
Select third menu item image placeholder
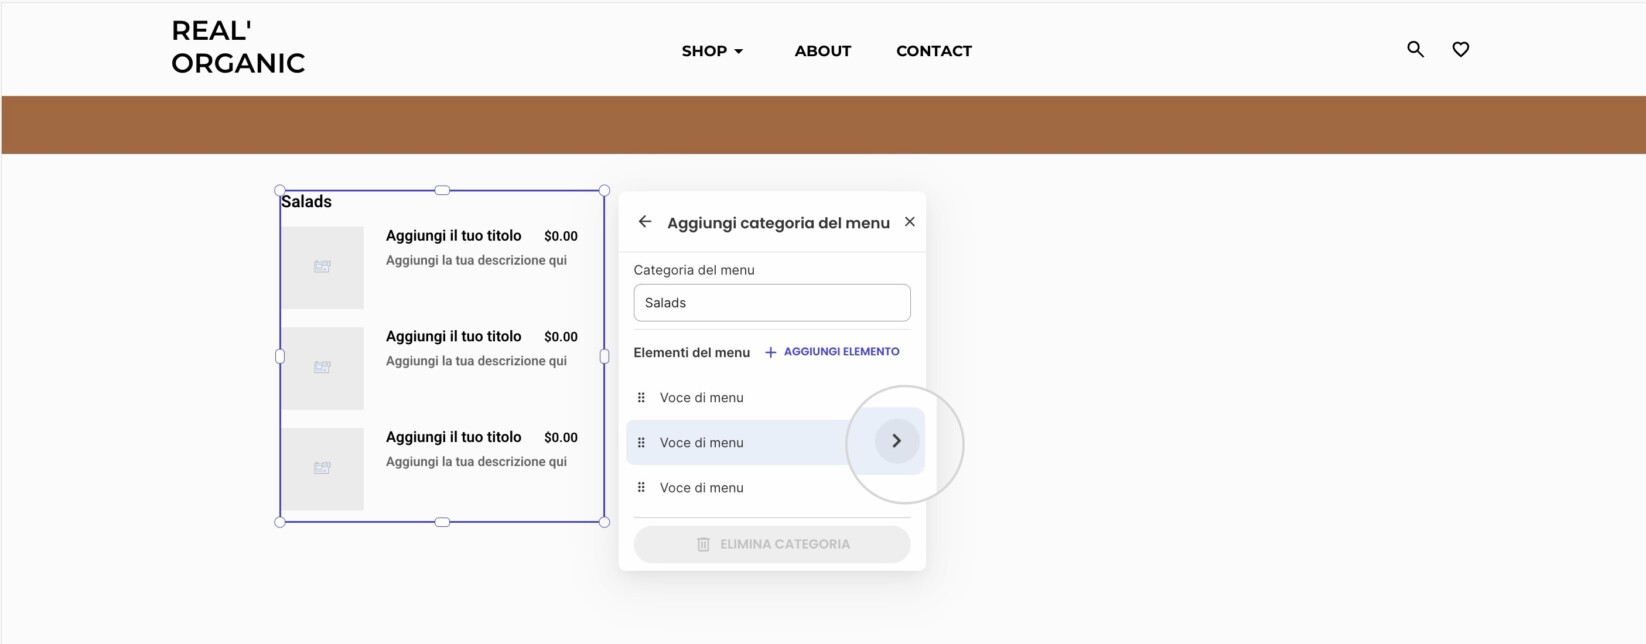point(322,469)
